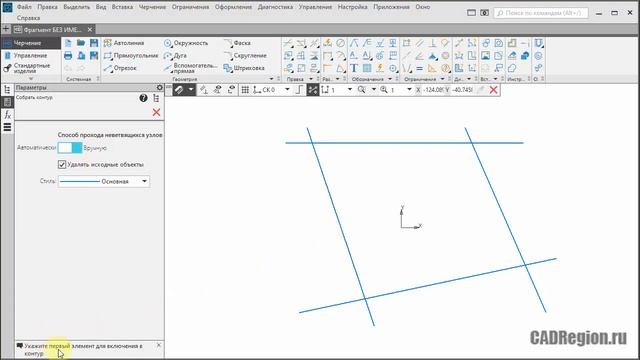Viewport: 640px width, 360px height.
Task: Select the Окружность circle tool
Action: click(186, 43)
